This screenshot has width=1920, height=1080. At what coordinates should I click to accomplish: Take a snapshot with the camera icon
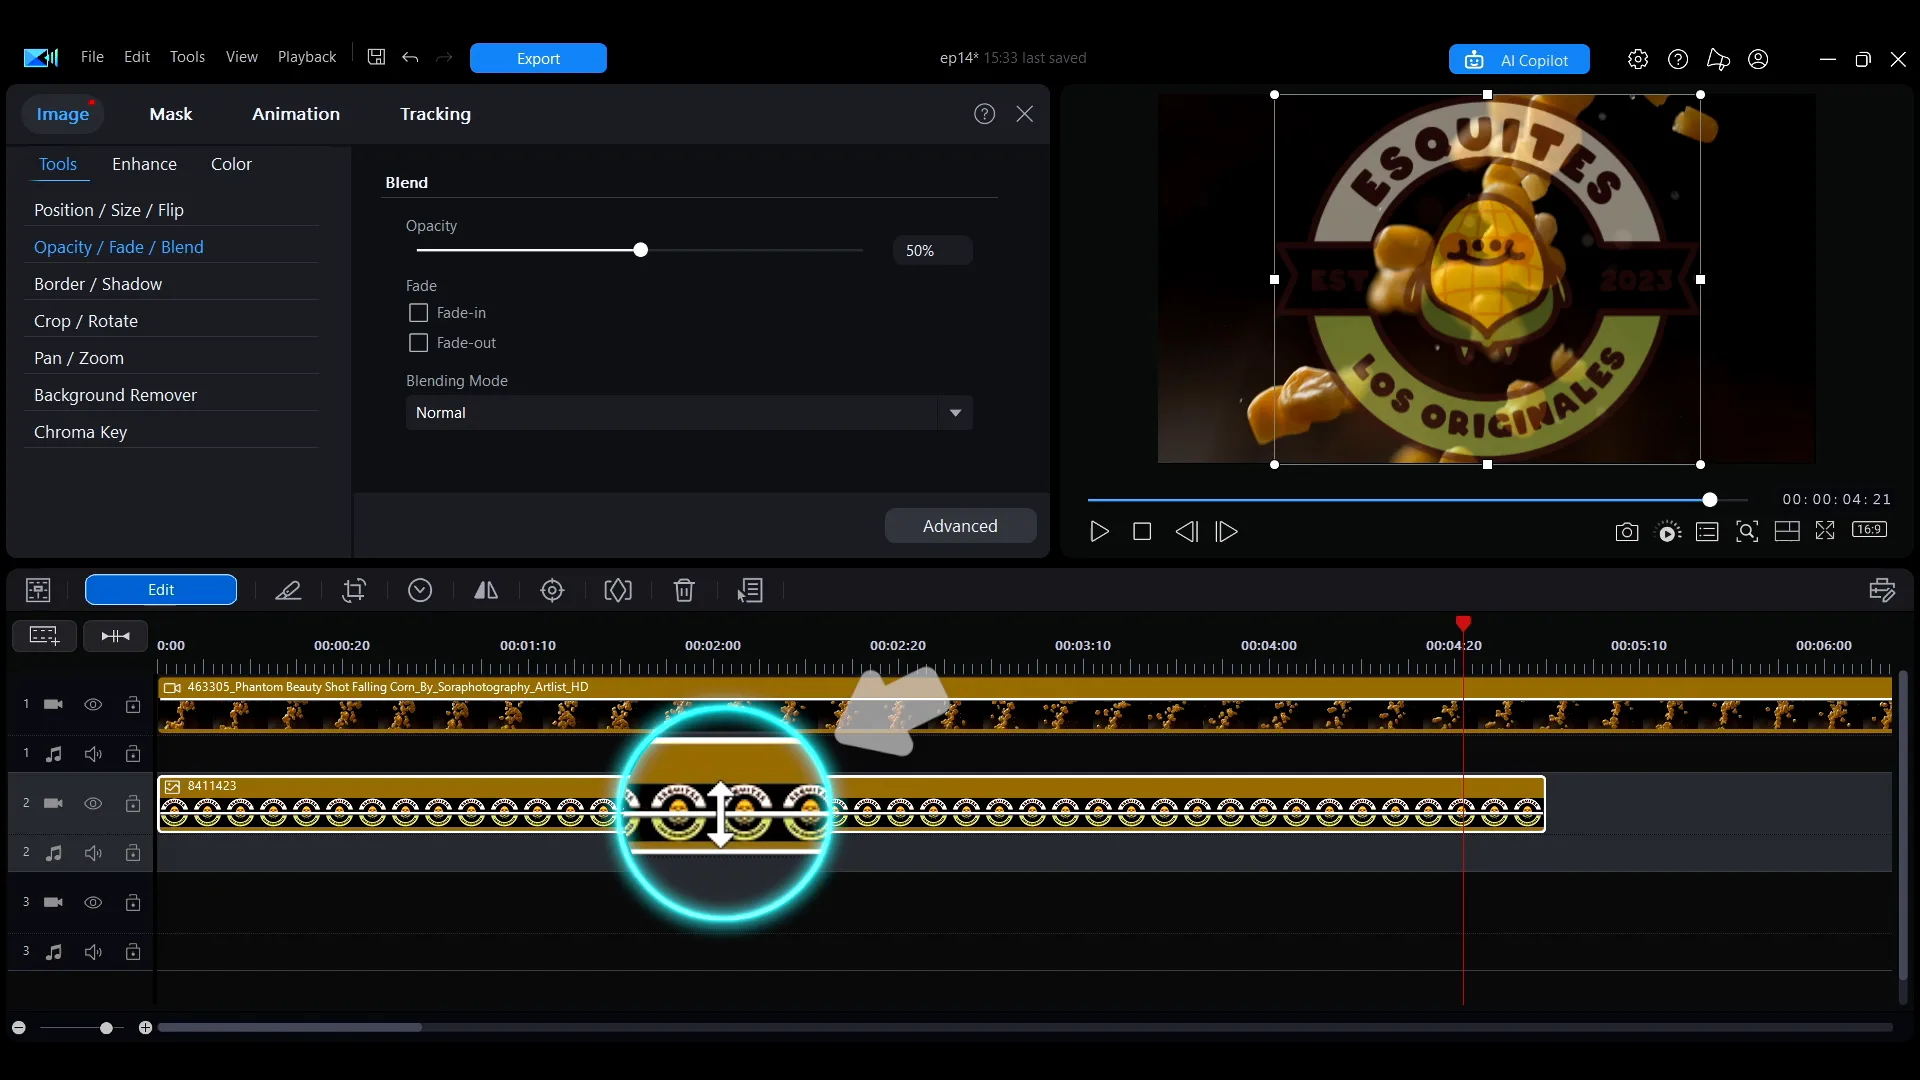pyautogui.click(x=1627, y=532)
